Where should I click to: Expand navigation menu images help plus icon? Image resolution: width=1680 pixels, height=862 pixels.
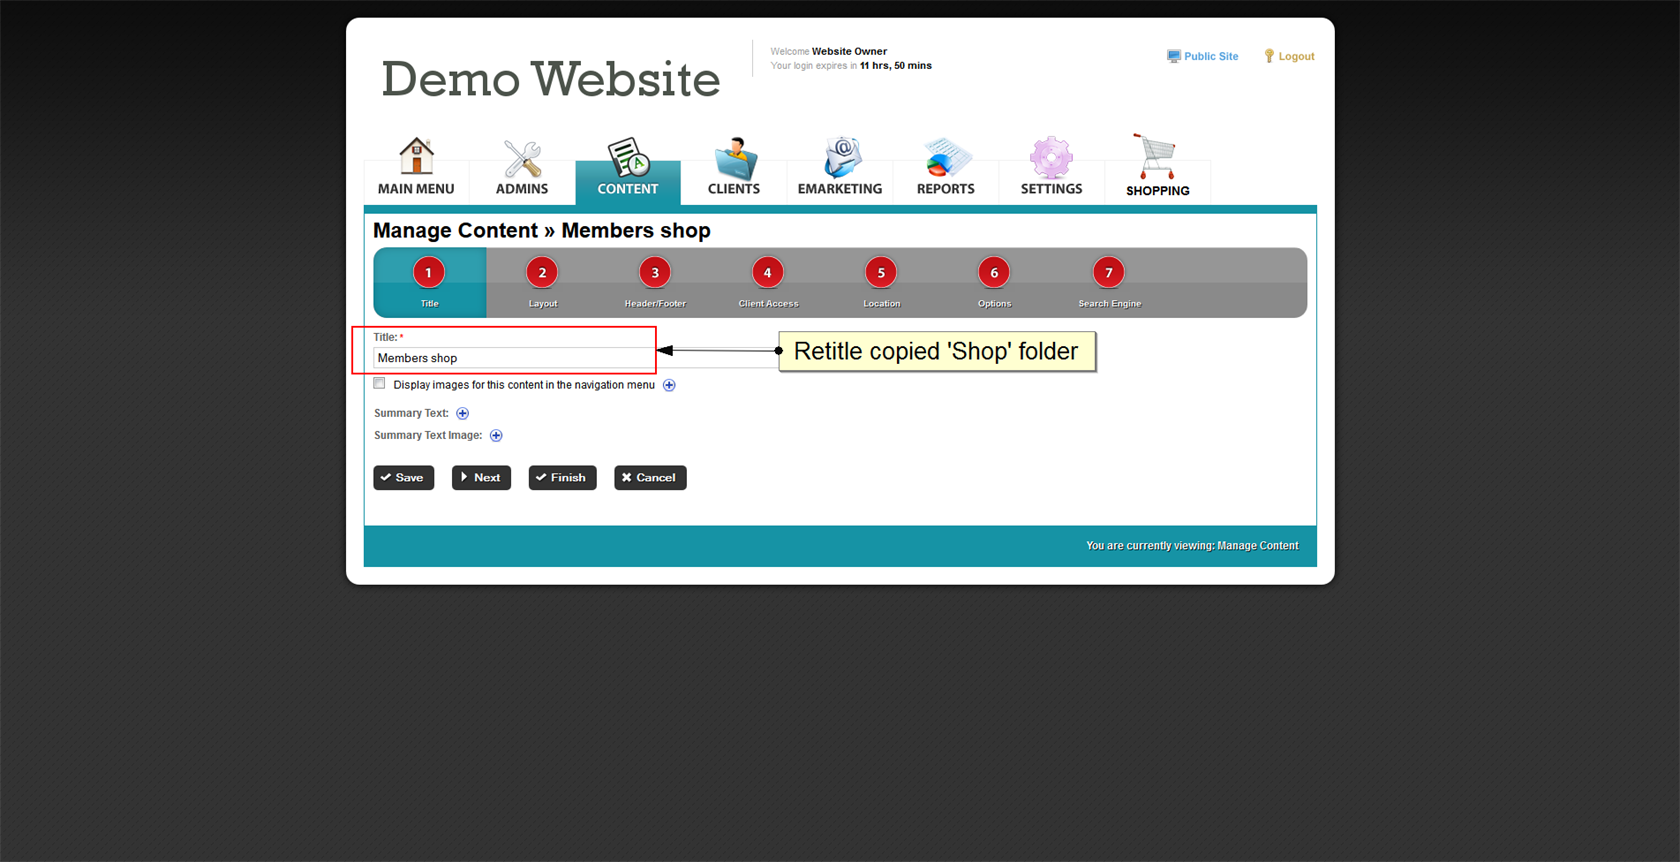click(x=669, y=385)
